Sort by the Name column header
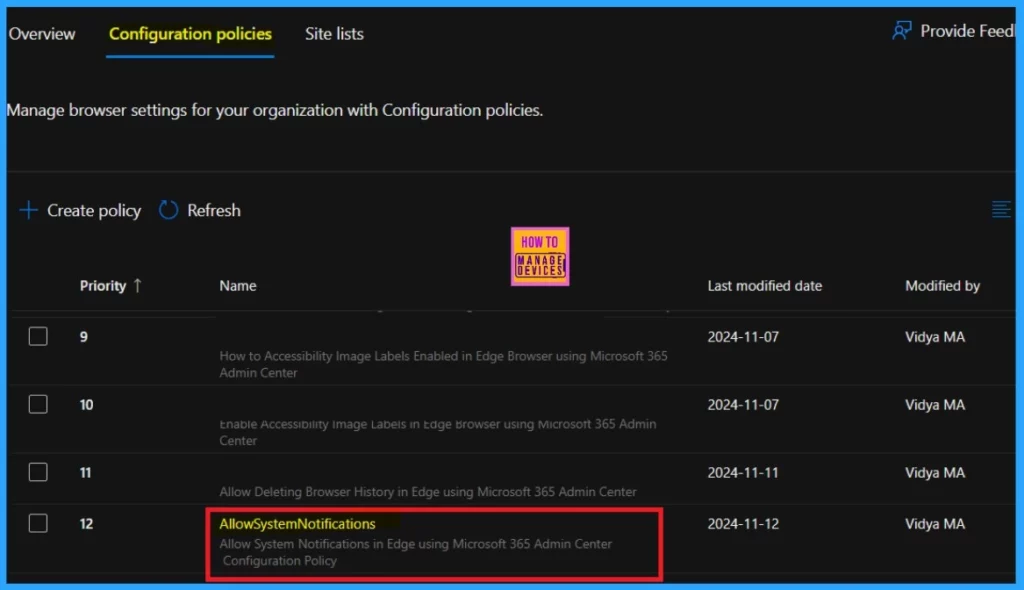1024x590 pixels. pos(238,286)
